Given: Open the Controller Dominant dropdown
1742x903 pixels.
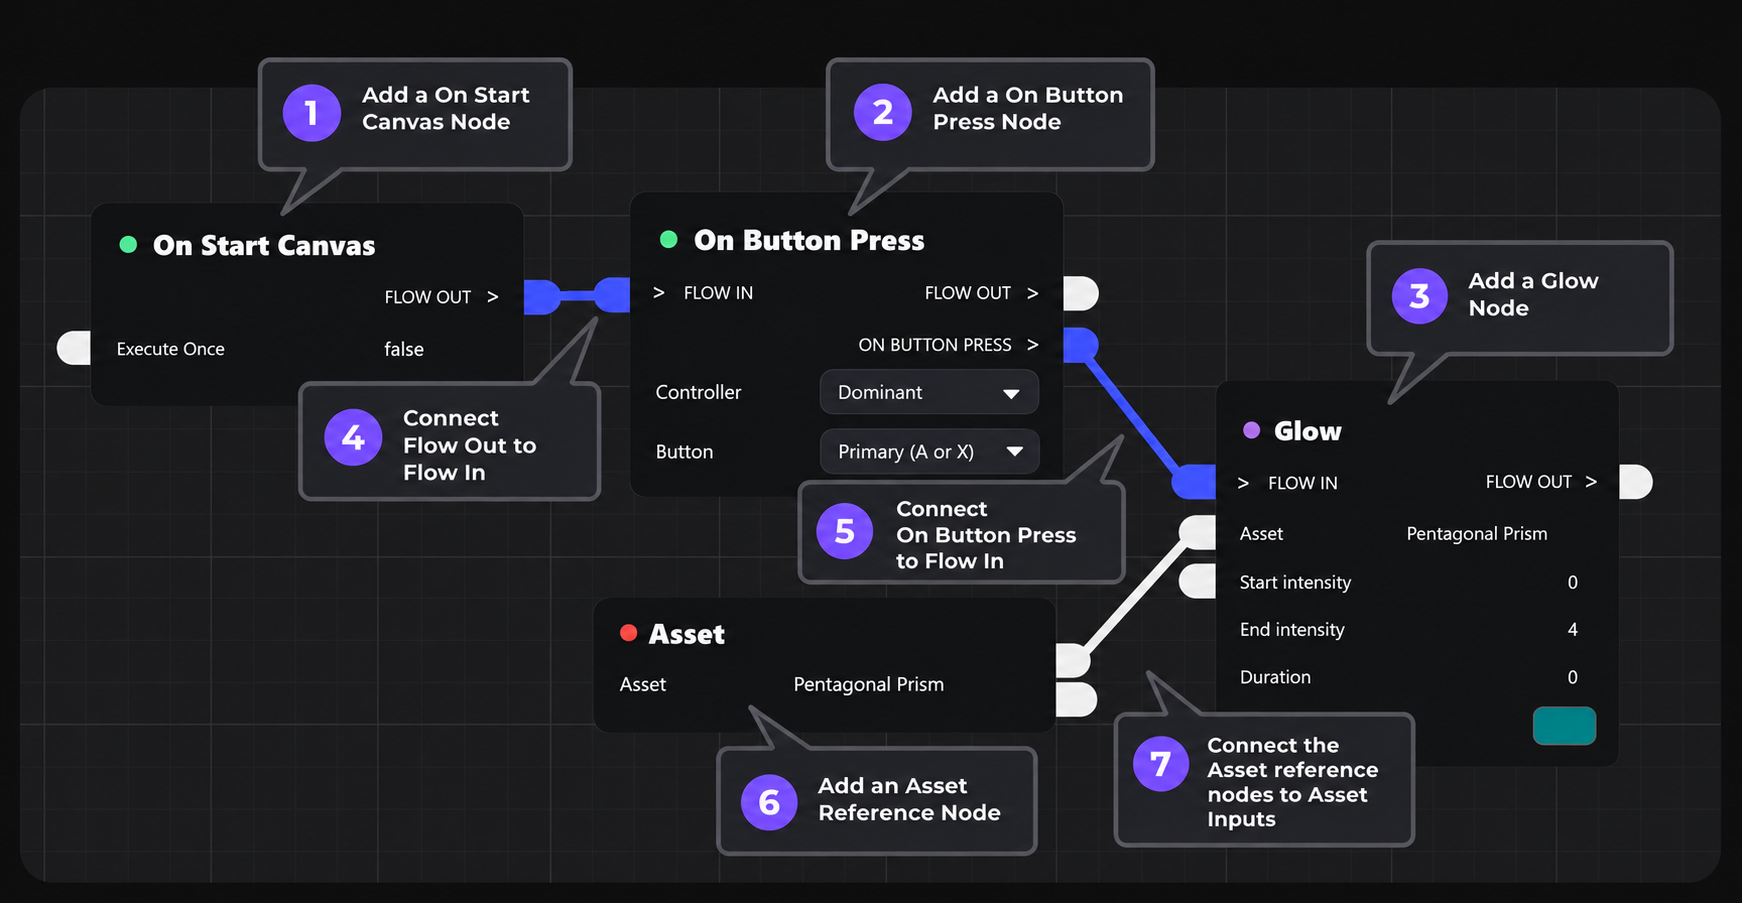Looking at the screenshot, I should point(929,392).
